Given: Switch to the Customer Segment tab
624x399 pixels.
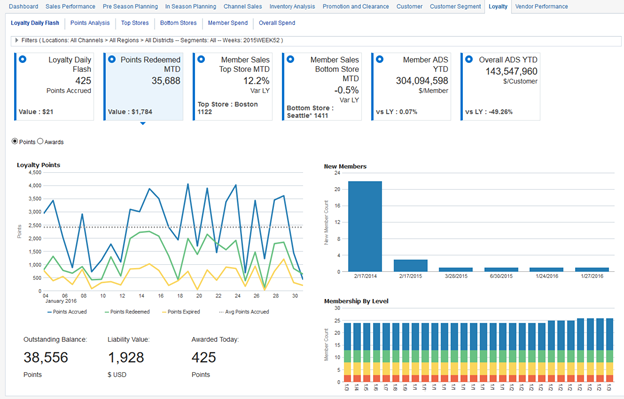Looking at the screenshot, I should tap(455, 6).
